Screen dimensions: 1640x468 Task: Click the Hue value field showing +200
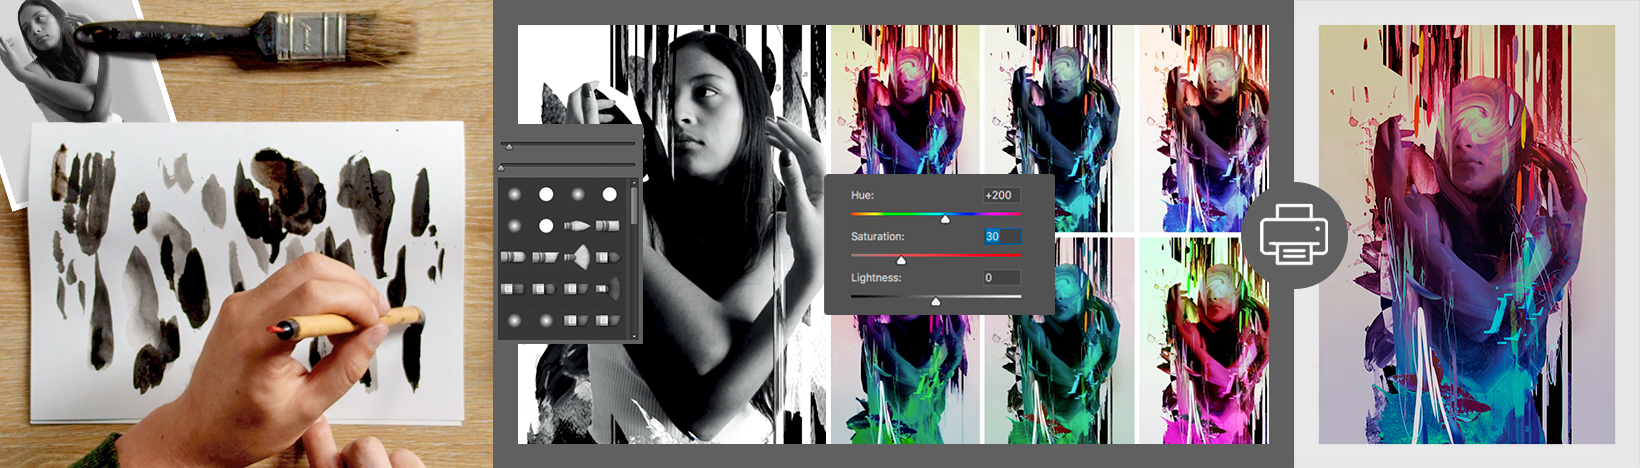point(1000,195)
